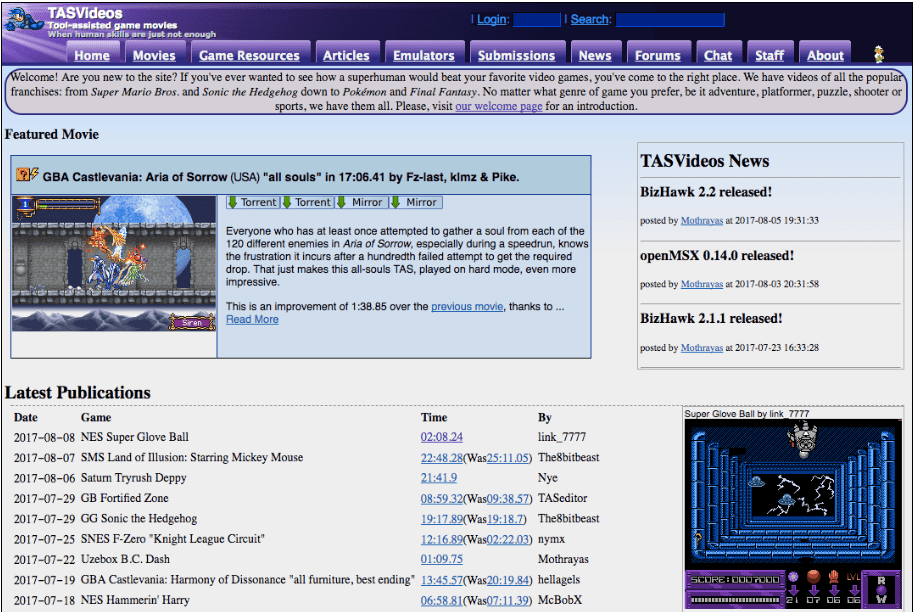Click the Mega Man TASVideos logo icon
913x612 pixels.
pyautogui.click(x=25, y=20)
